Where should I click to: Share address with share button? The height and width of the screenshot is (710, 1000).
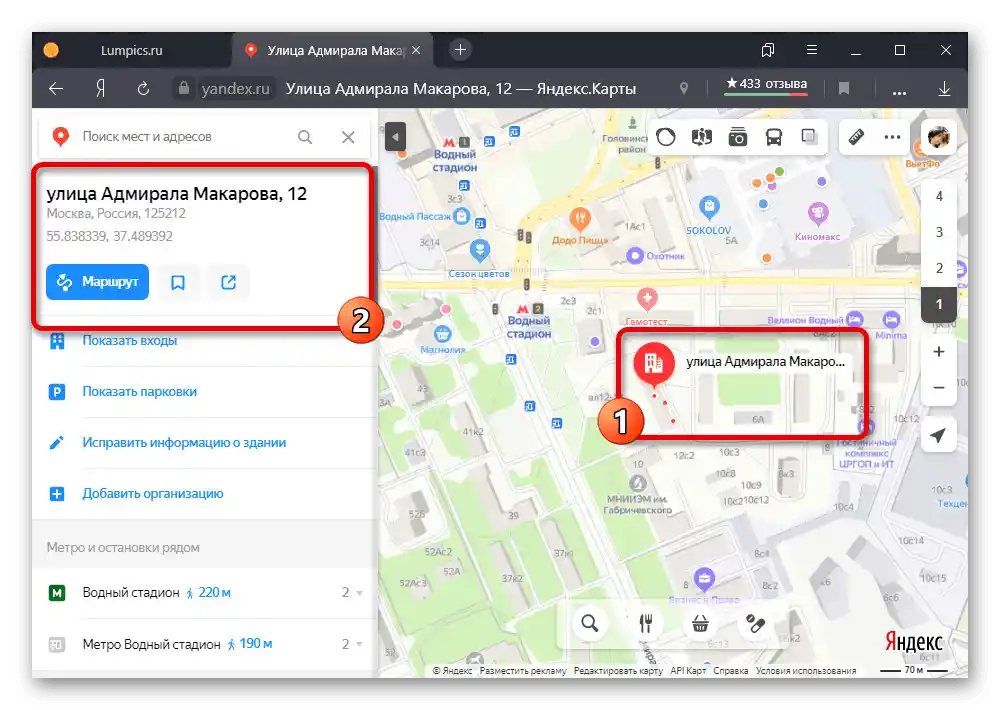coord(228,282)
